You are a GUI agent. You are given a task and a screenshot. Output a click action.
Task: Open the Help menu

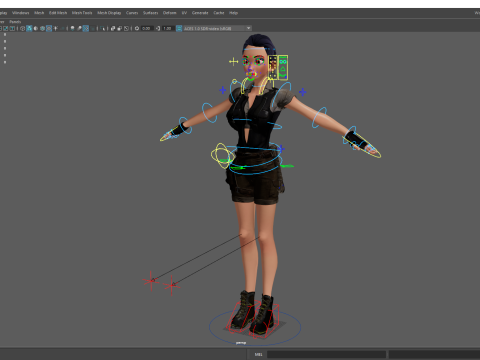tap(233, 13)
